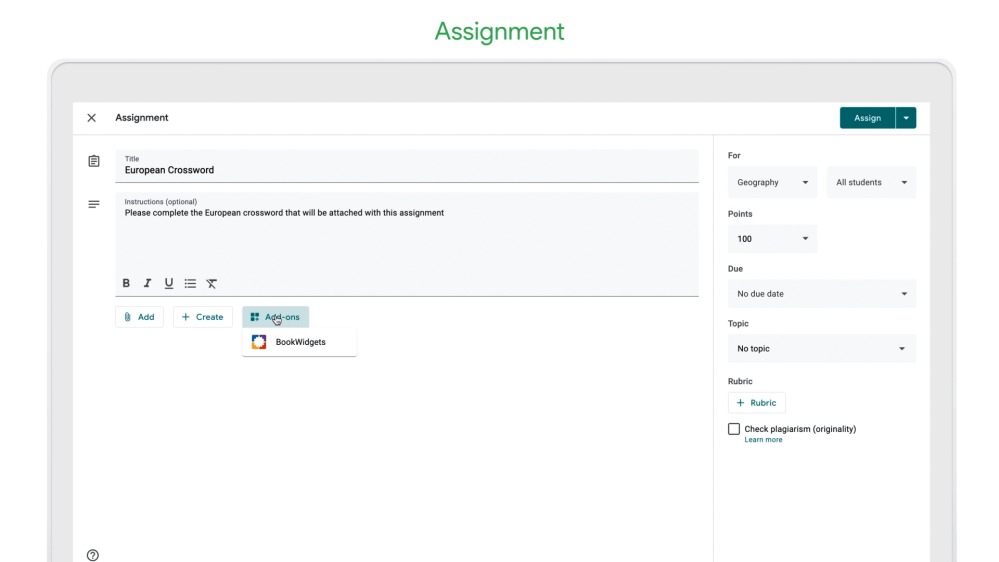Click the Add Rubric button
999x562 pixels.
pos(757,403)
